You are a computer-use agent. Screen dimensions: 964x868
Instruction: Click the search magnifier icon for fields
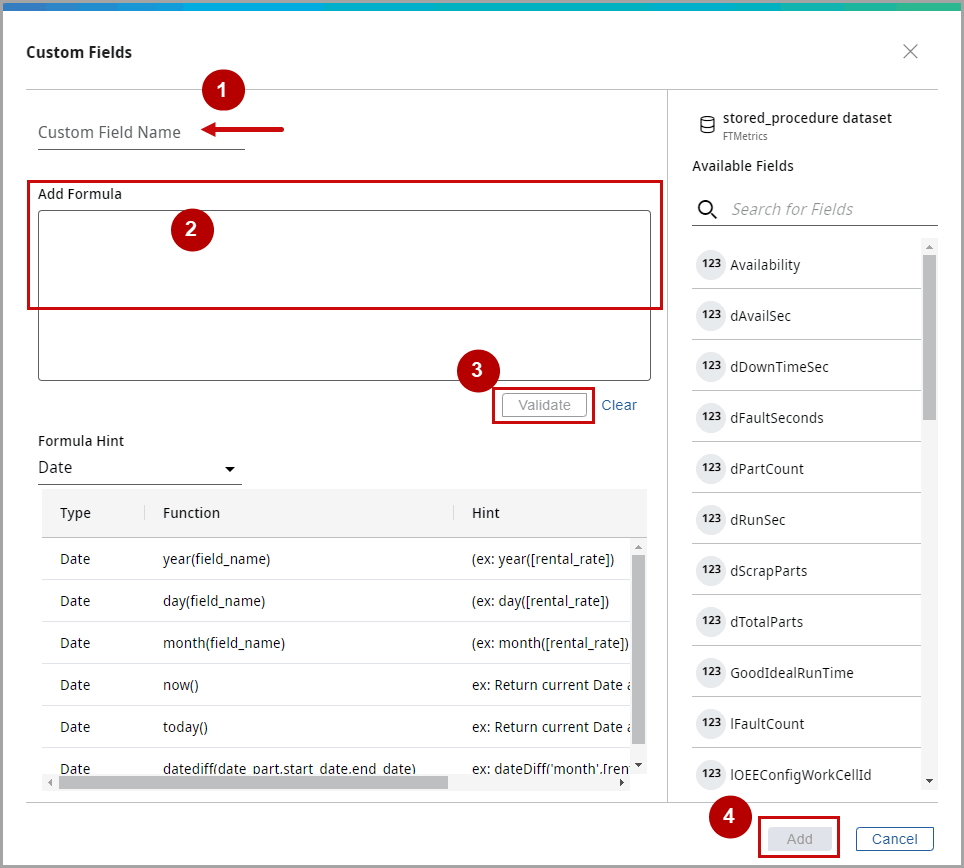tap(707, 209)
